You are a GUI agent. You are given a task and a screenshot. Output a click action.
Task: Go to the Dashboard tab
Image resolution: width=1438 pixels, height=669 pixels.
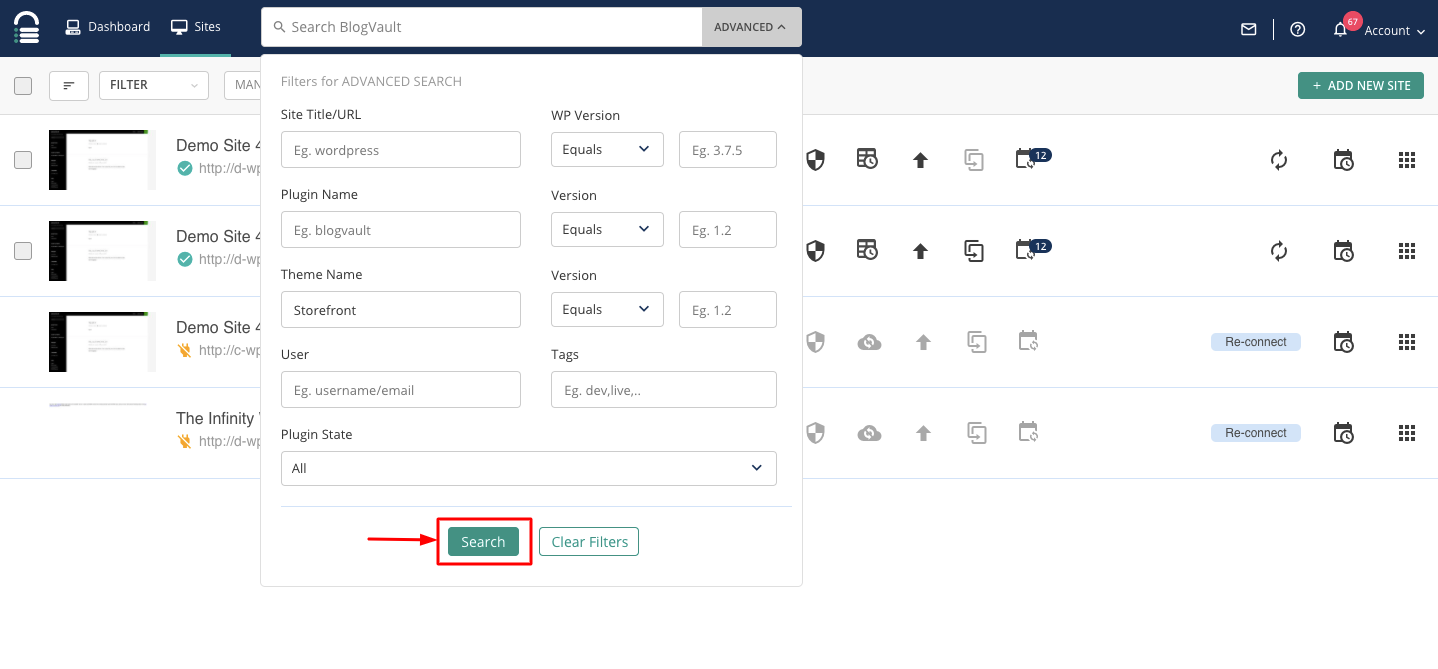pos(108,27)
